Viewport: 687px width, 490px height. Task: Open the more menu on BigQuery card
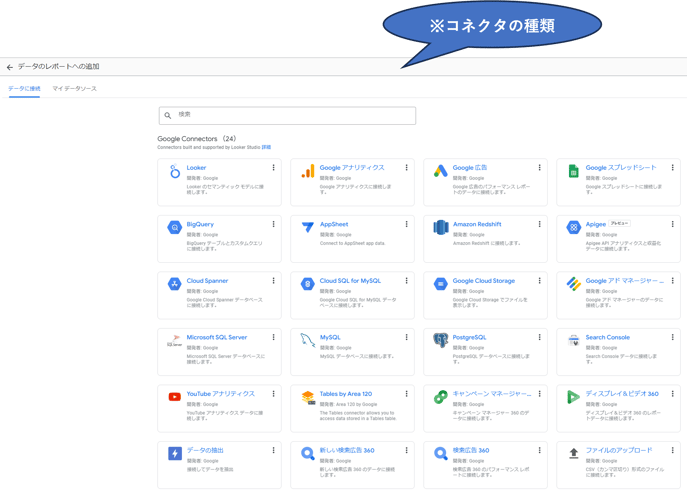coord(273,224)
